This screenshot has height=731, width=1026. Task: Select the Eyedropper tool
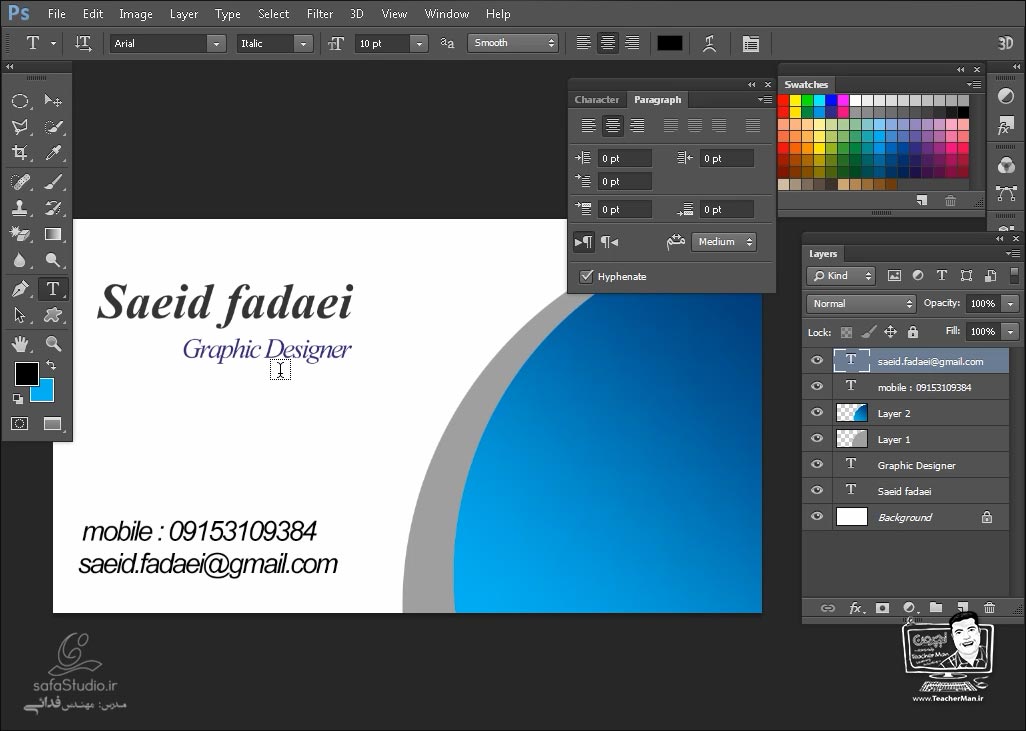tap(52, 153)
